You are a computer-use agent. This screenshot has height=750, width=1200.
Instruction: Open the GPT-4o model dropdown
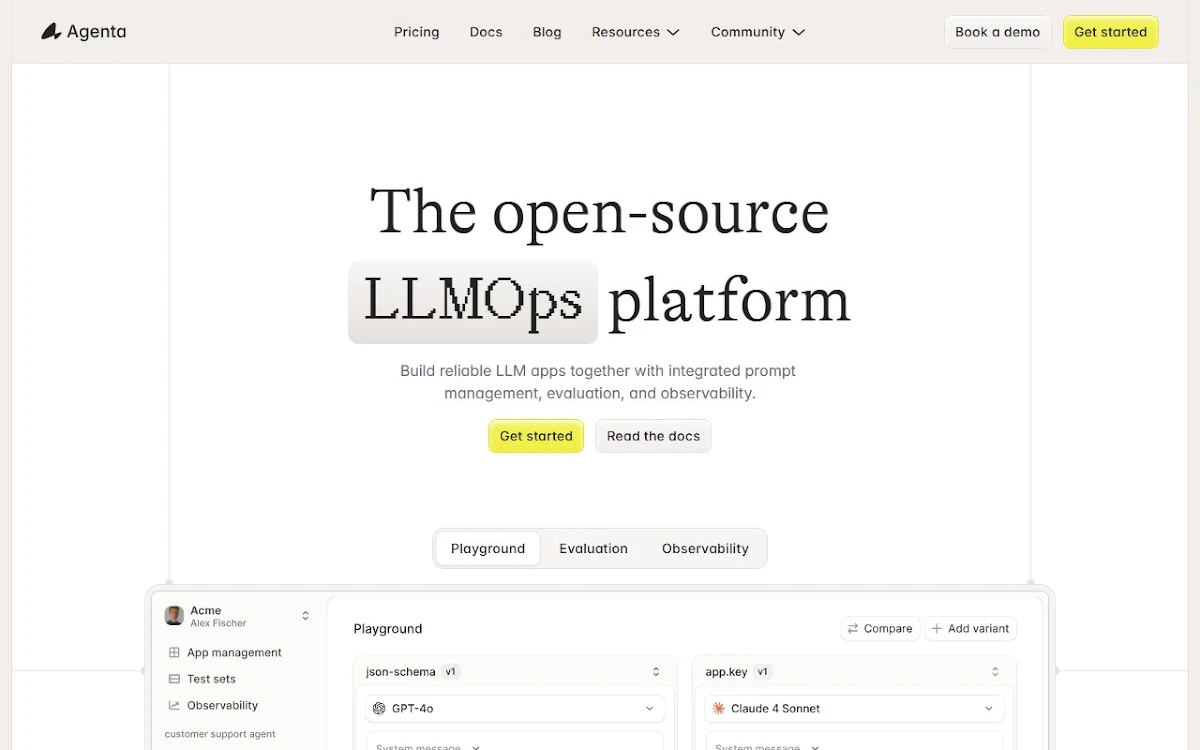coord(515,709)
